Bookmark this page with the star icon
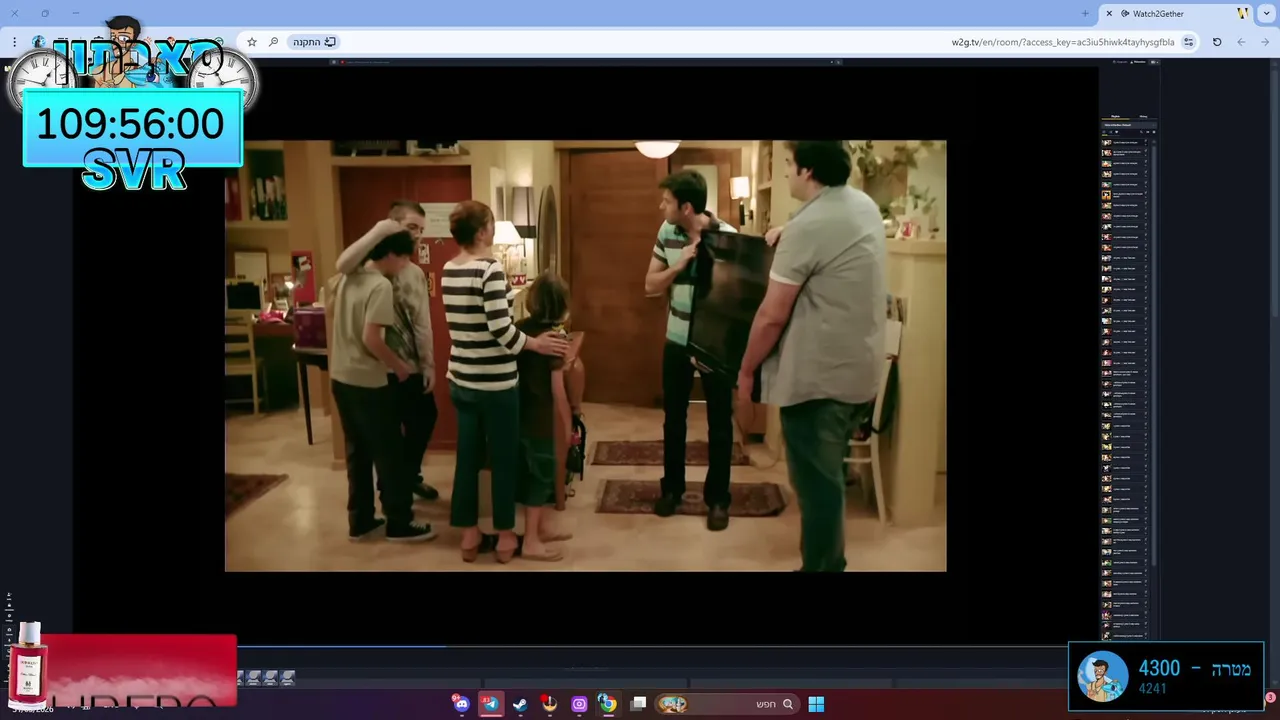Image resolution: width=1280 pixels, height=720 pixels. [x=252, y=42]
